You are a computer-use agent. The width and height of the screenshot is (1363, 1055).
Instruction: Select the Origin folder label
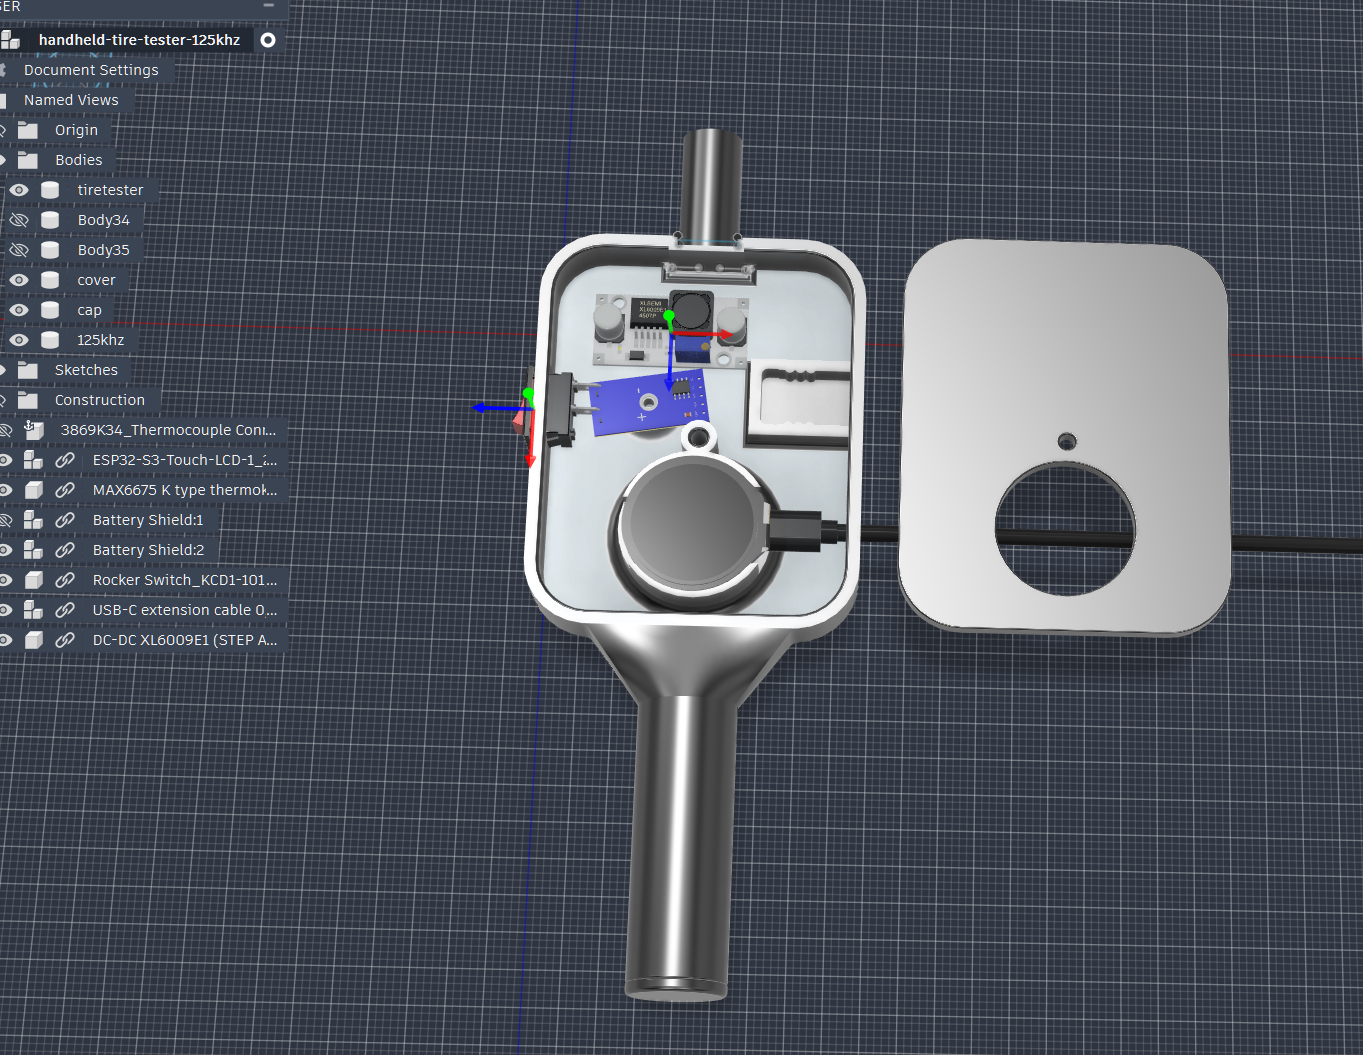point(76,130)
